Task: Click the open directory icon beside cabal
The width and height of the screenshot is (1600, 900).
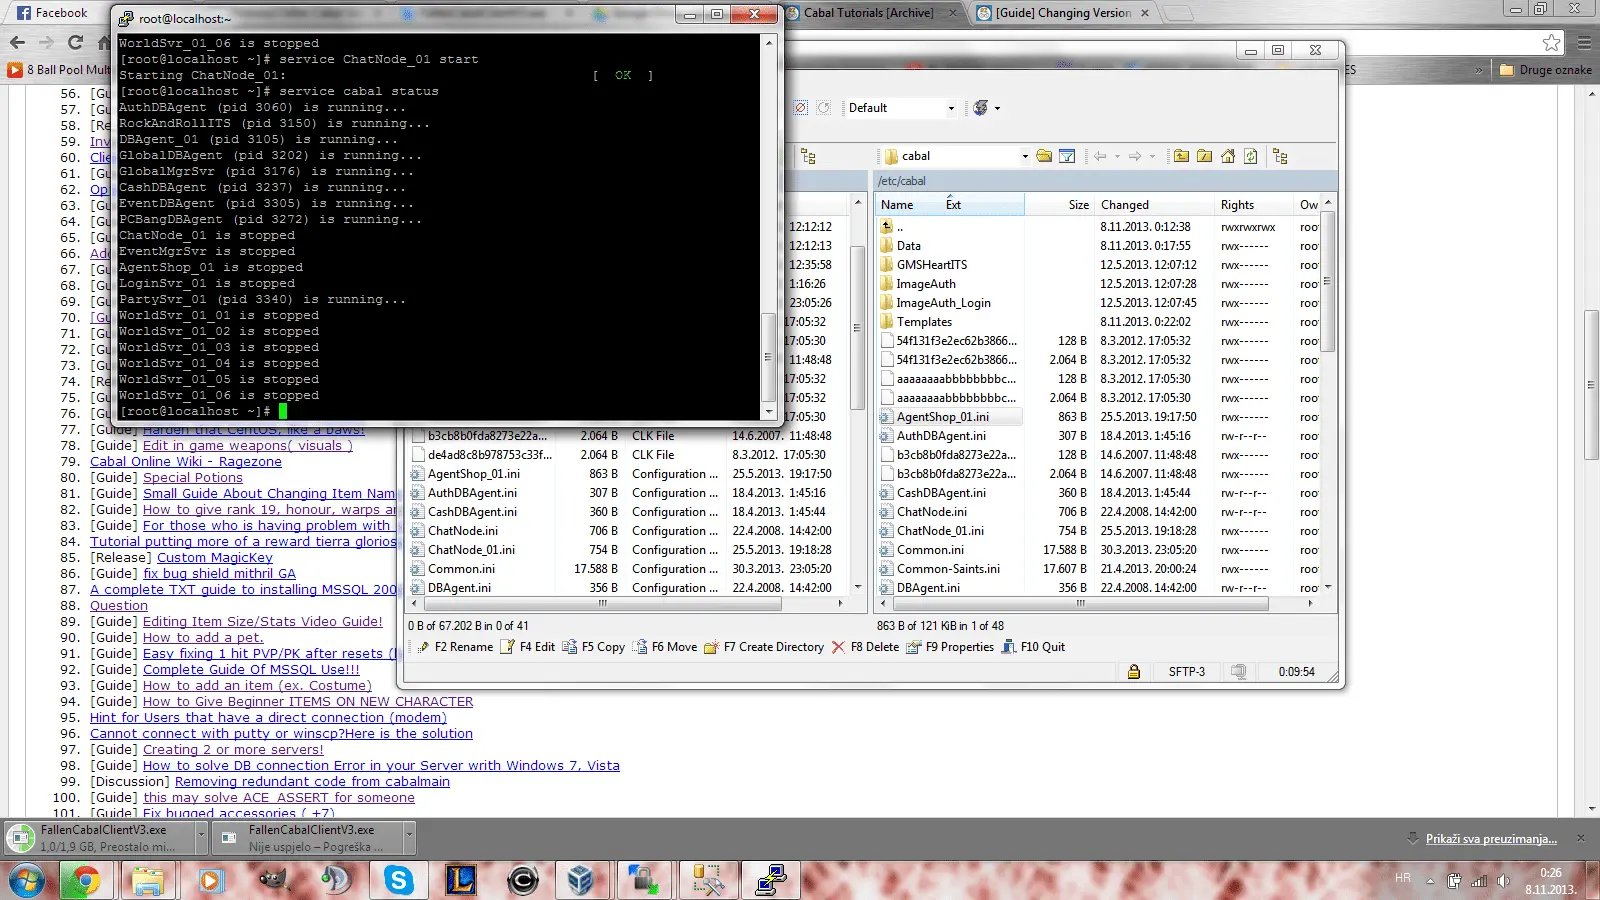Action: point(1044,156)
